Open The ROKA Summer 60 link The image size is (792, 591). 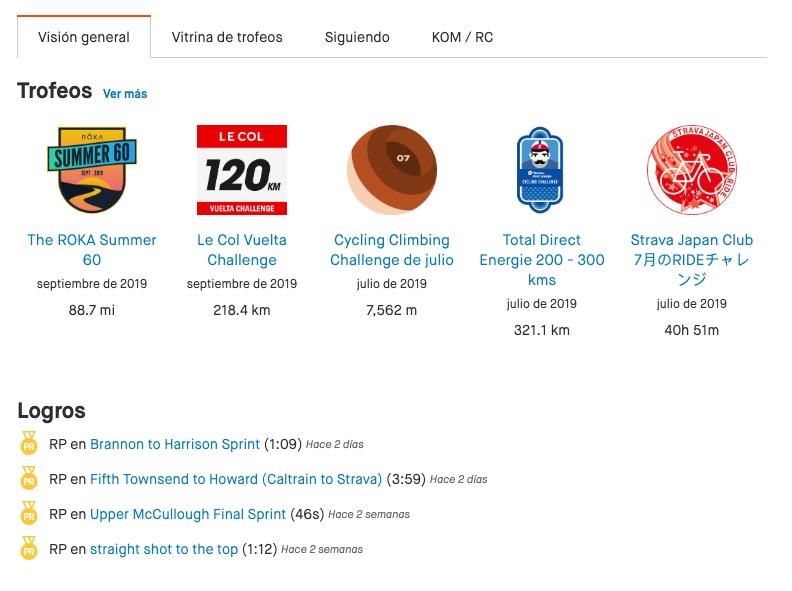tap(92, 250)
